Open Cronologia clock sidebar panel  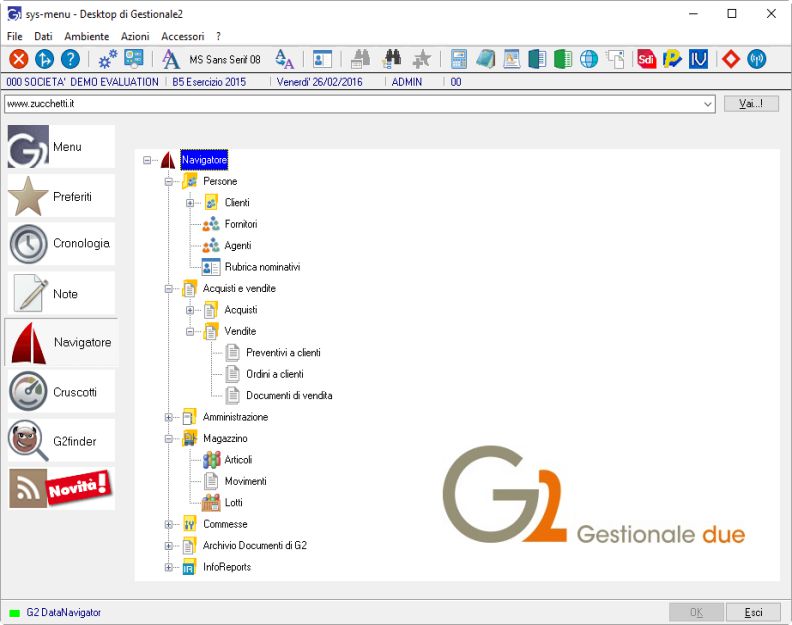[61, 244]
